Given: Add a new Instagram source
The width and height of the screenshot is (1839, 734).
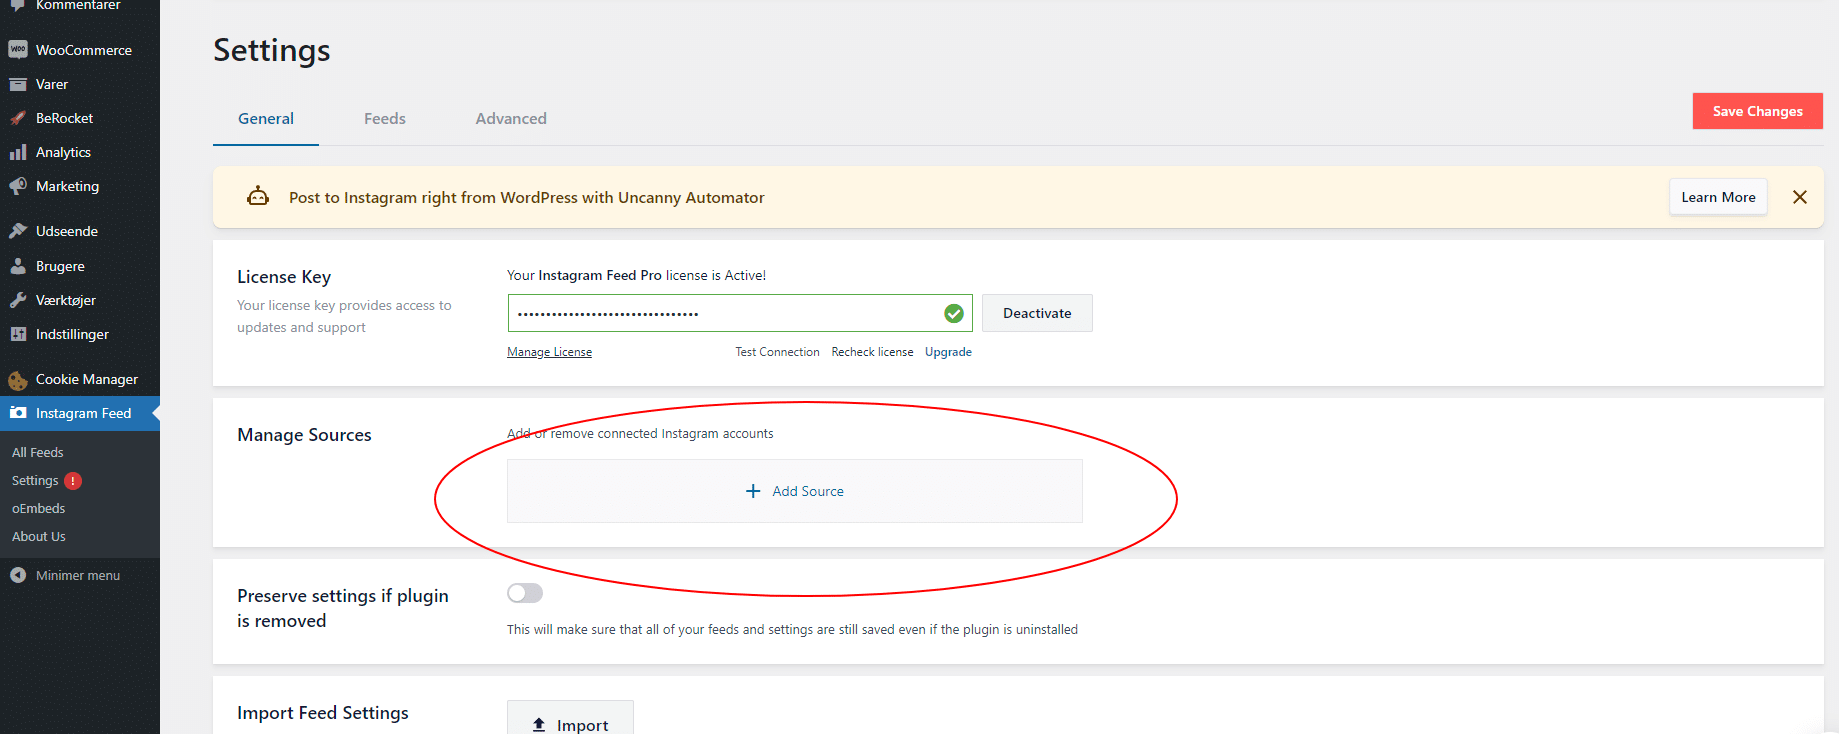Looking at the screenshot, I should click(x=794, y=491).
